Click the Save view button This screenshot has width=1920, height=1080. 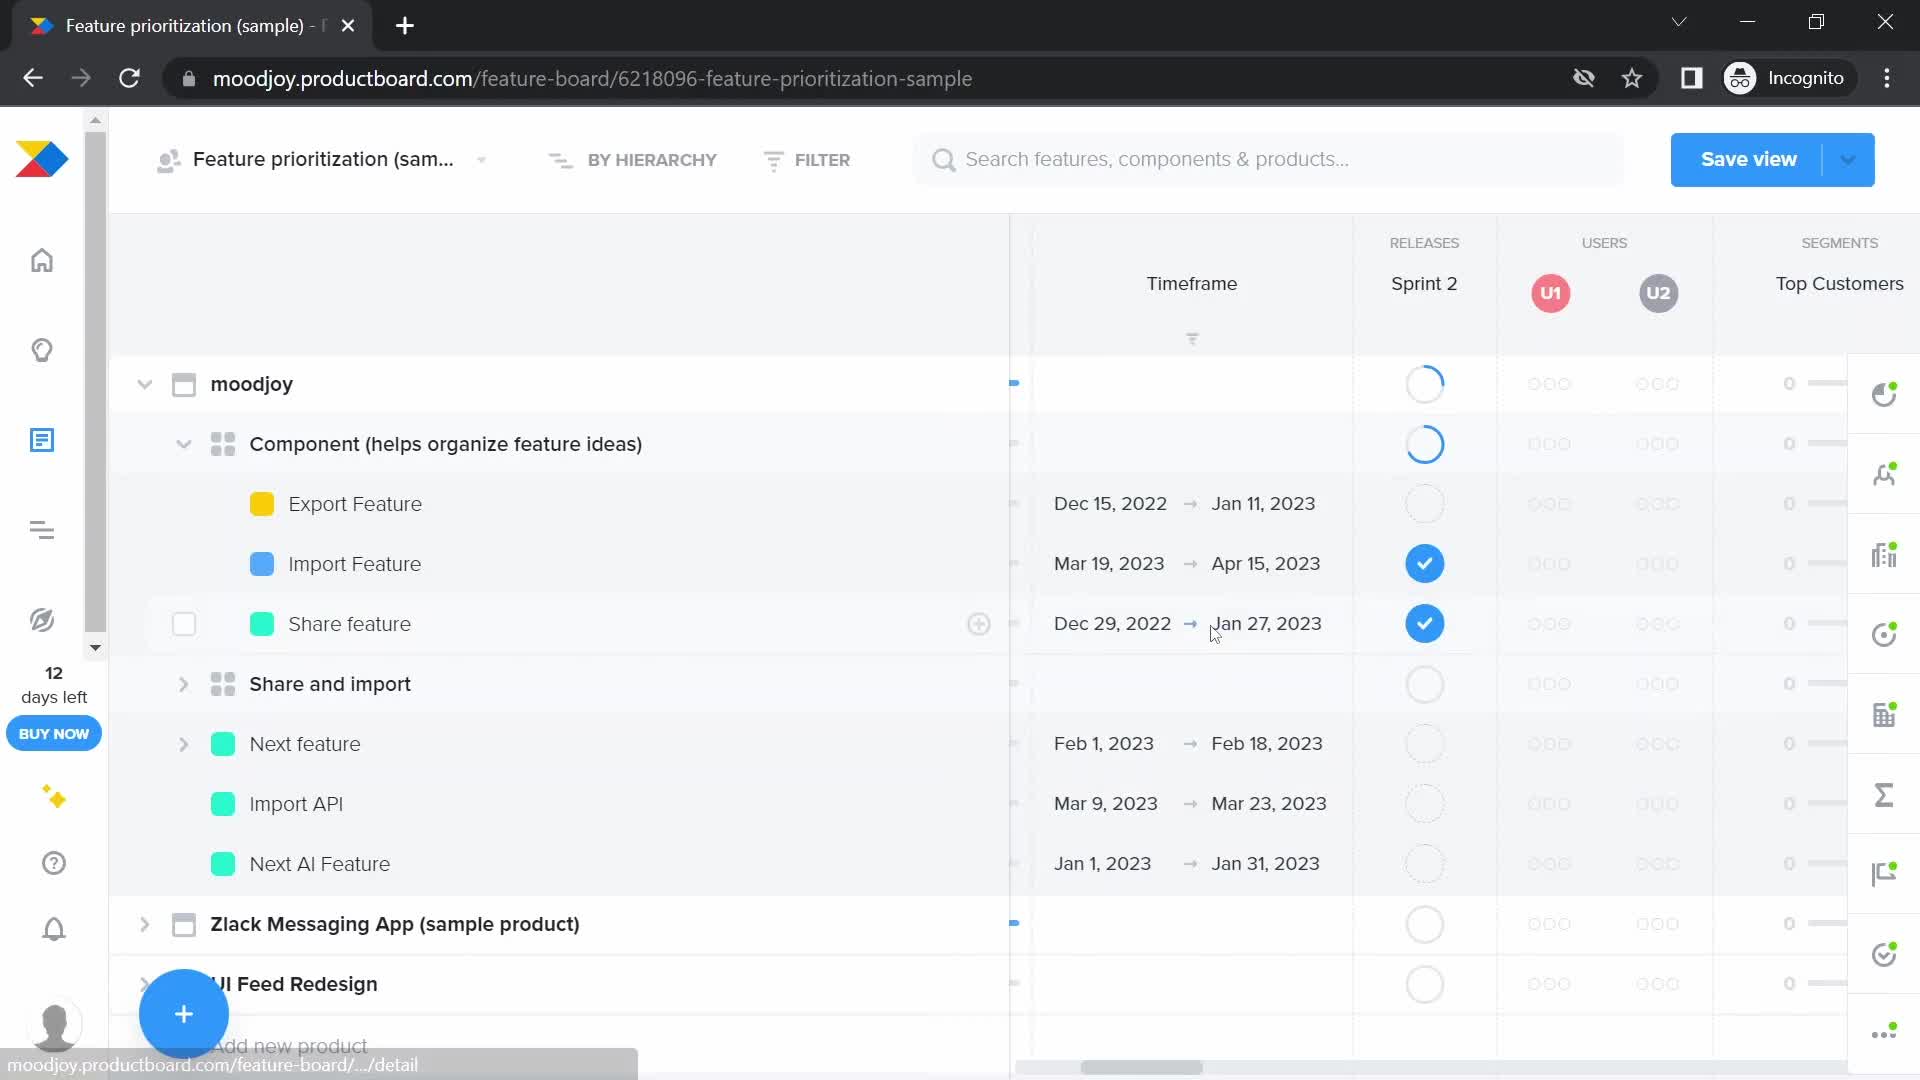point(1748,160)
